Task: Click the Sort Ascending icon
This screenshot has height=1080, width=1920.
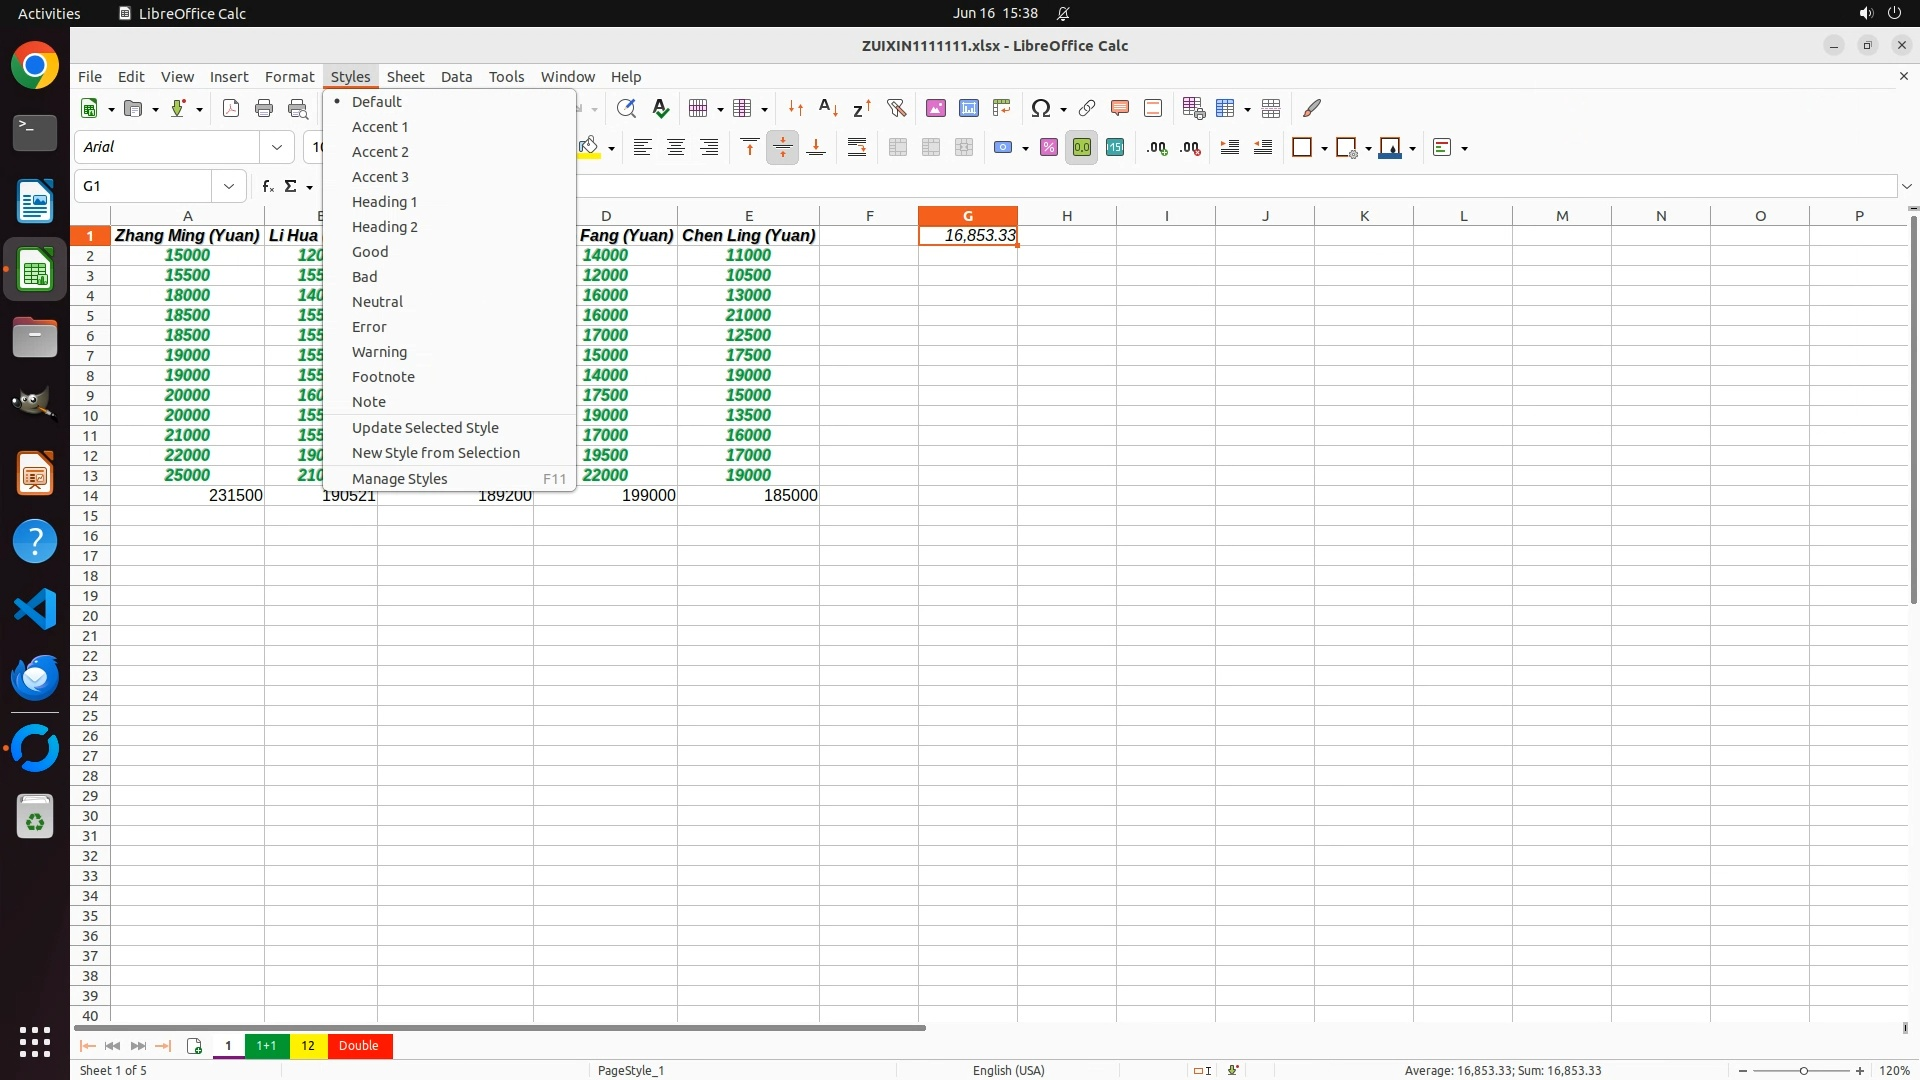Action: pos(829,108)
